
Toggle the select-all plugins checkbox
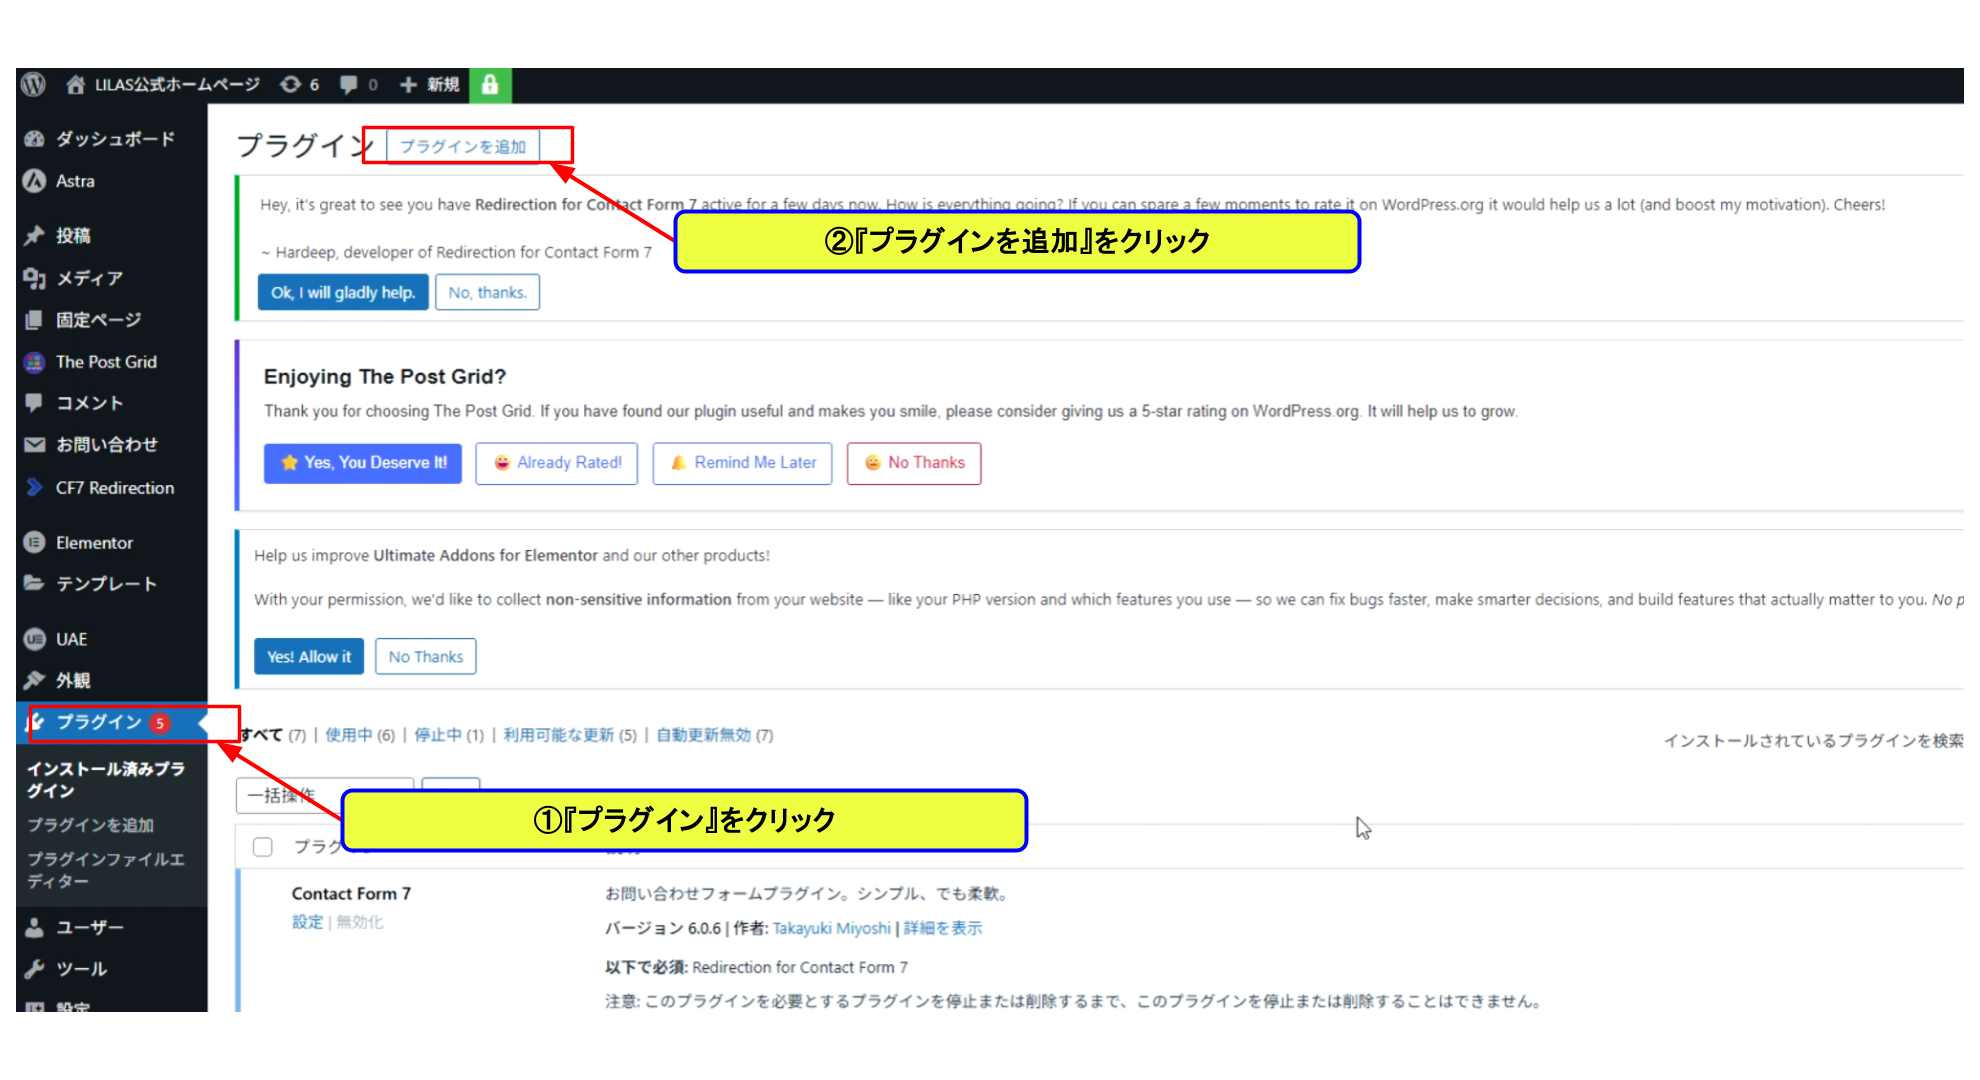[263, 847]
